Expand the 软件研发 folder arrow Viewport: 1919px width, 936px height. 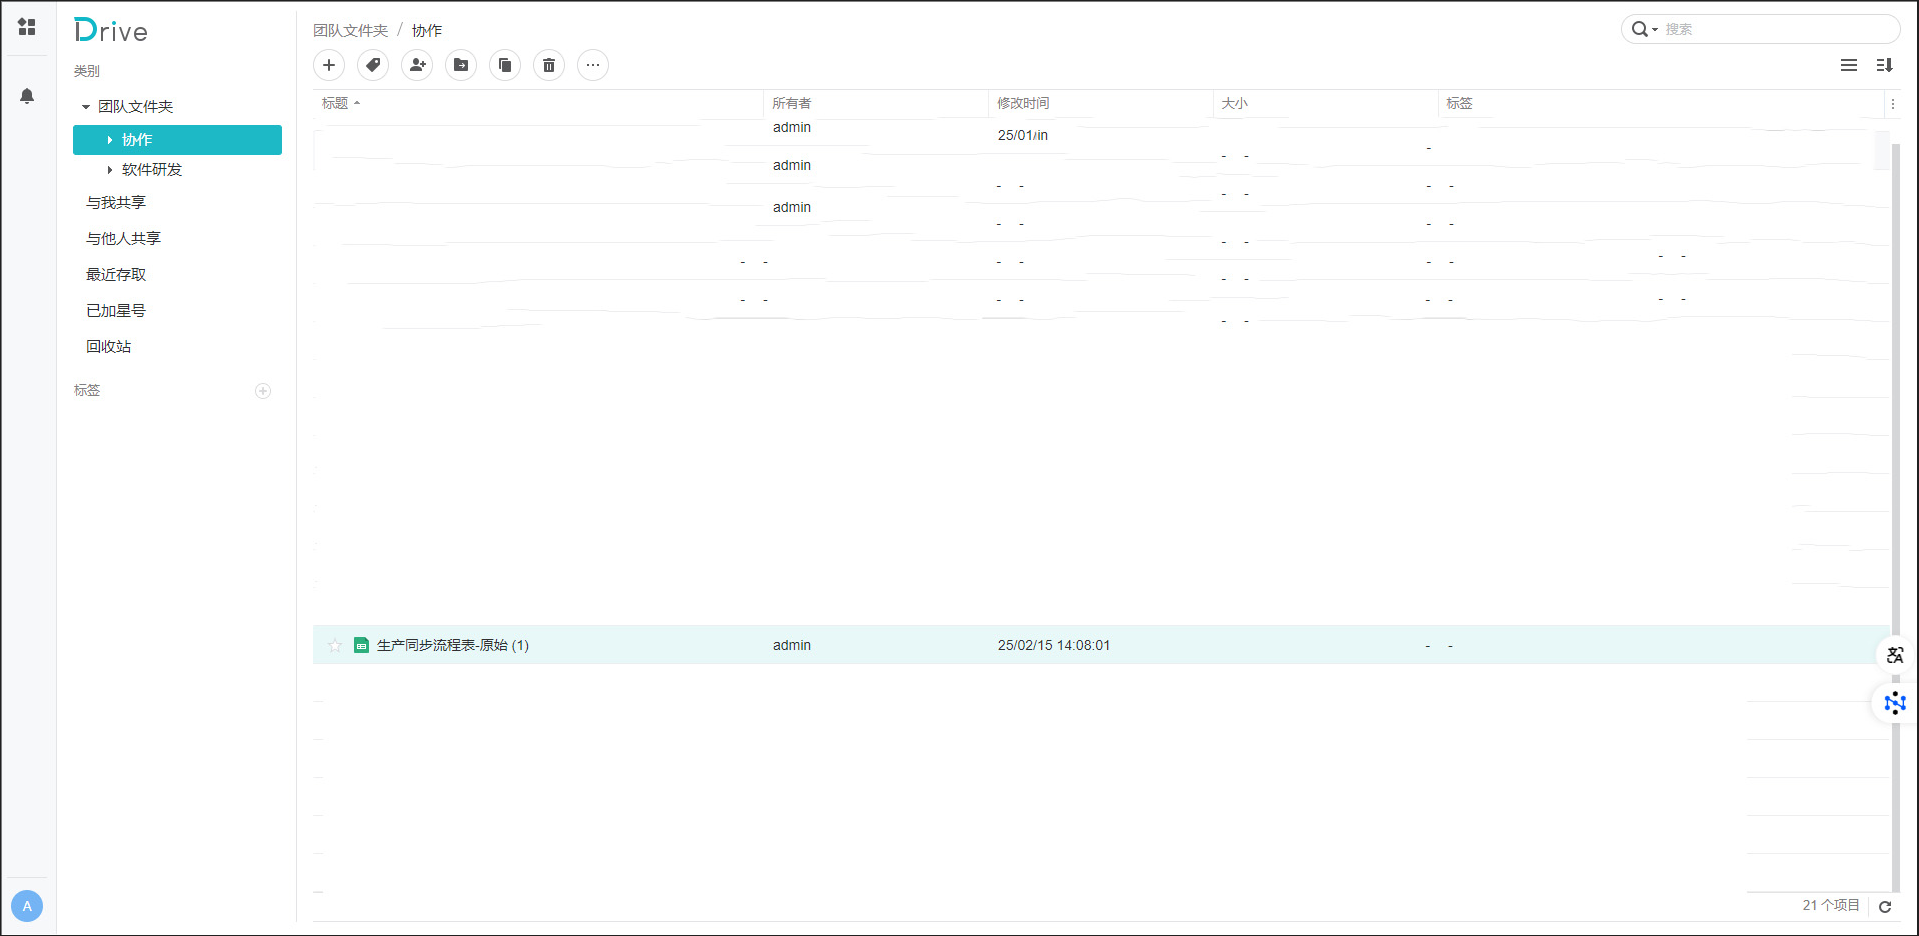110,170
